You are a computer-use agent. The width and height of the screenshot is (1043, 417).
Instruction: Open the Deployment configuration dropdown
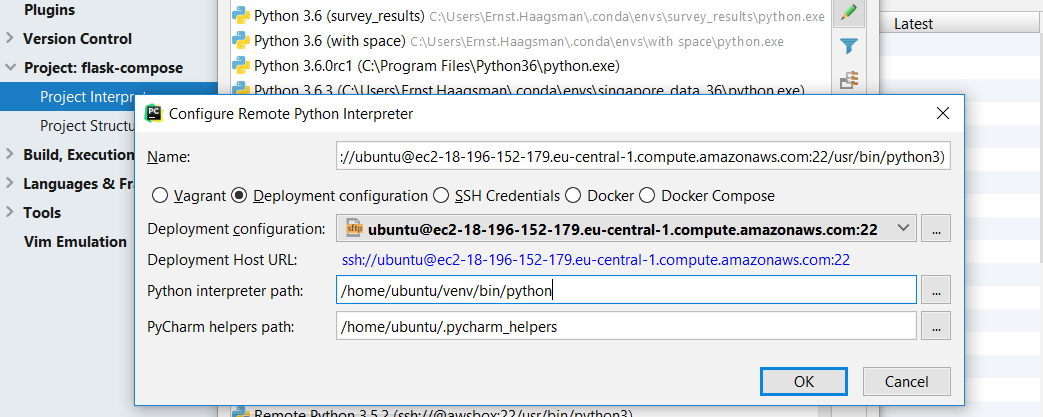click(x=627, y=229)
